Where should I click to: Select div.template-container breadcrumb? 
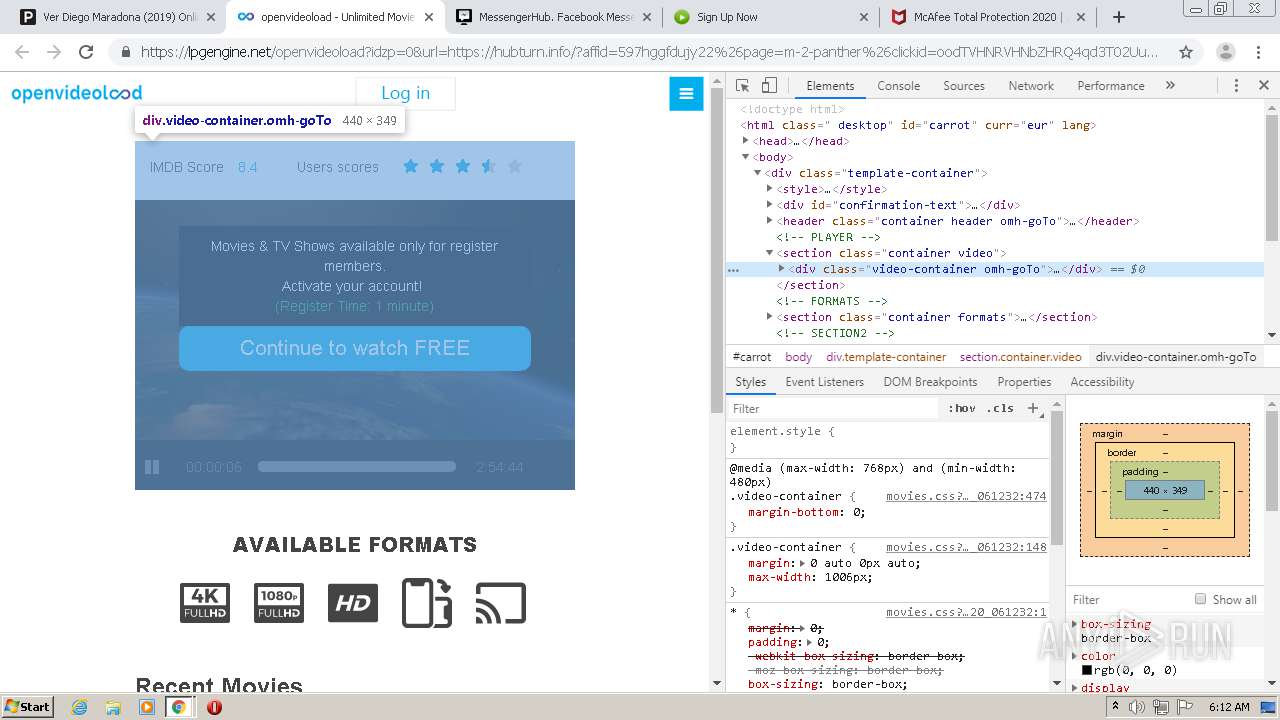[886, 357]
